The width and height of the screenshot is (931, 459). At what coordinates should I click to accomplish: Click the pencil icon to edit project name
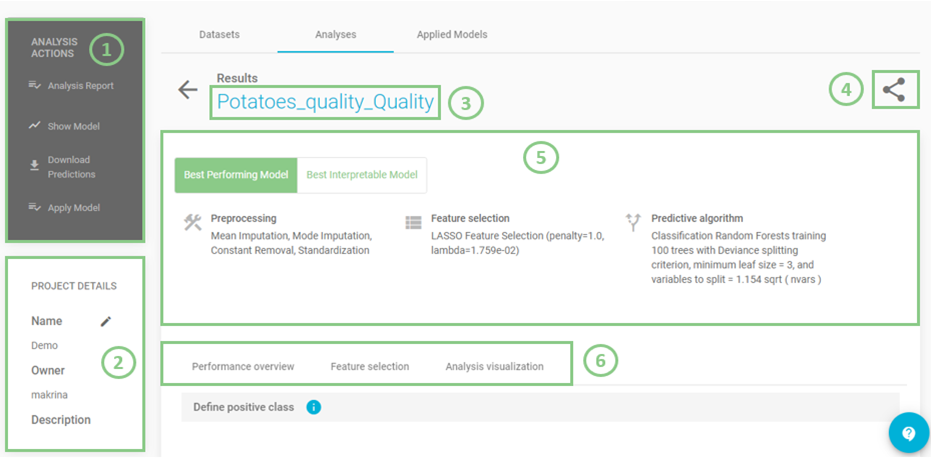click(106, 321)
